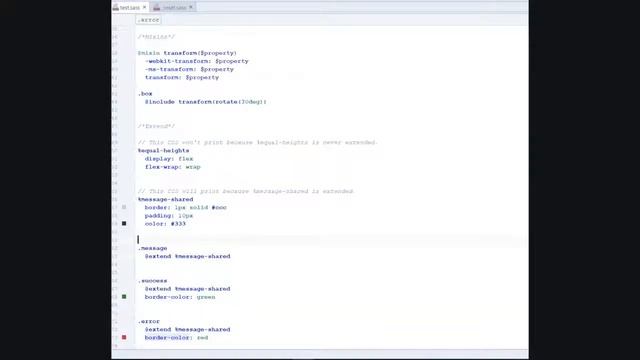Place cursor on '@mixin transform($property)' line
The width and height of the screenshot is (640, 360).
pyautogui.click(x=187, y=53)
